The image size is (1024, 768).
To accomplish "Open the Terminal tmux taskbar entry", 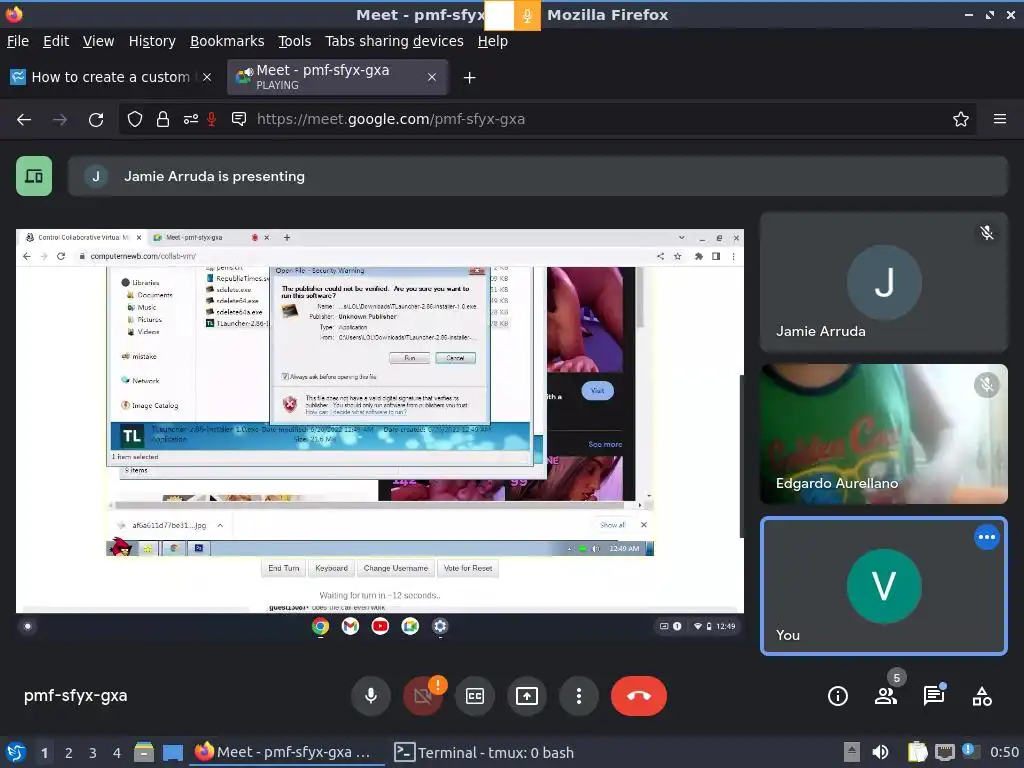I will [x=485, y=753].
